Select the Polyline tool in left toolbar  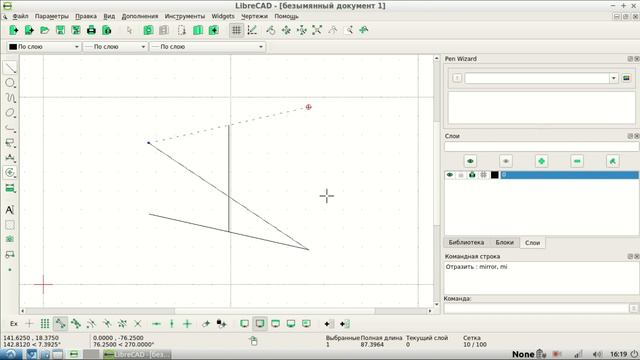pos(10,128)
